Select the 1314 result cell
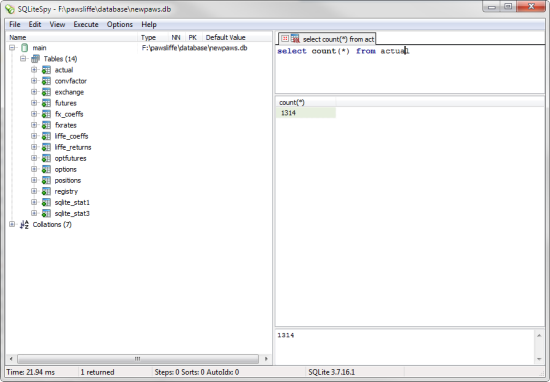This screenshot has width=550, height=382. tap(306, 113)
